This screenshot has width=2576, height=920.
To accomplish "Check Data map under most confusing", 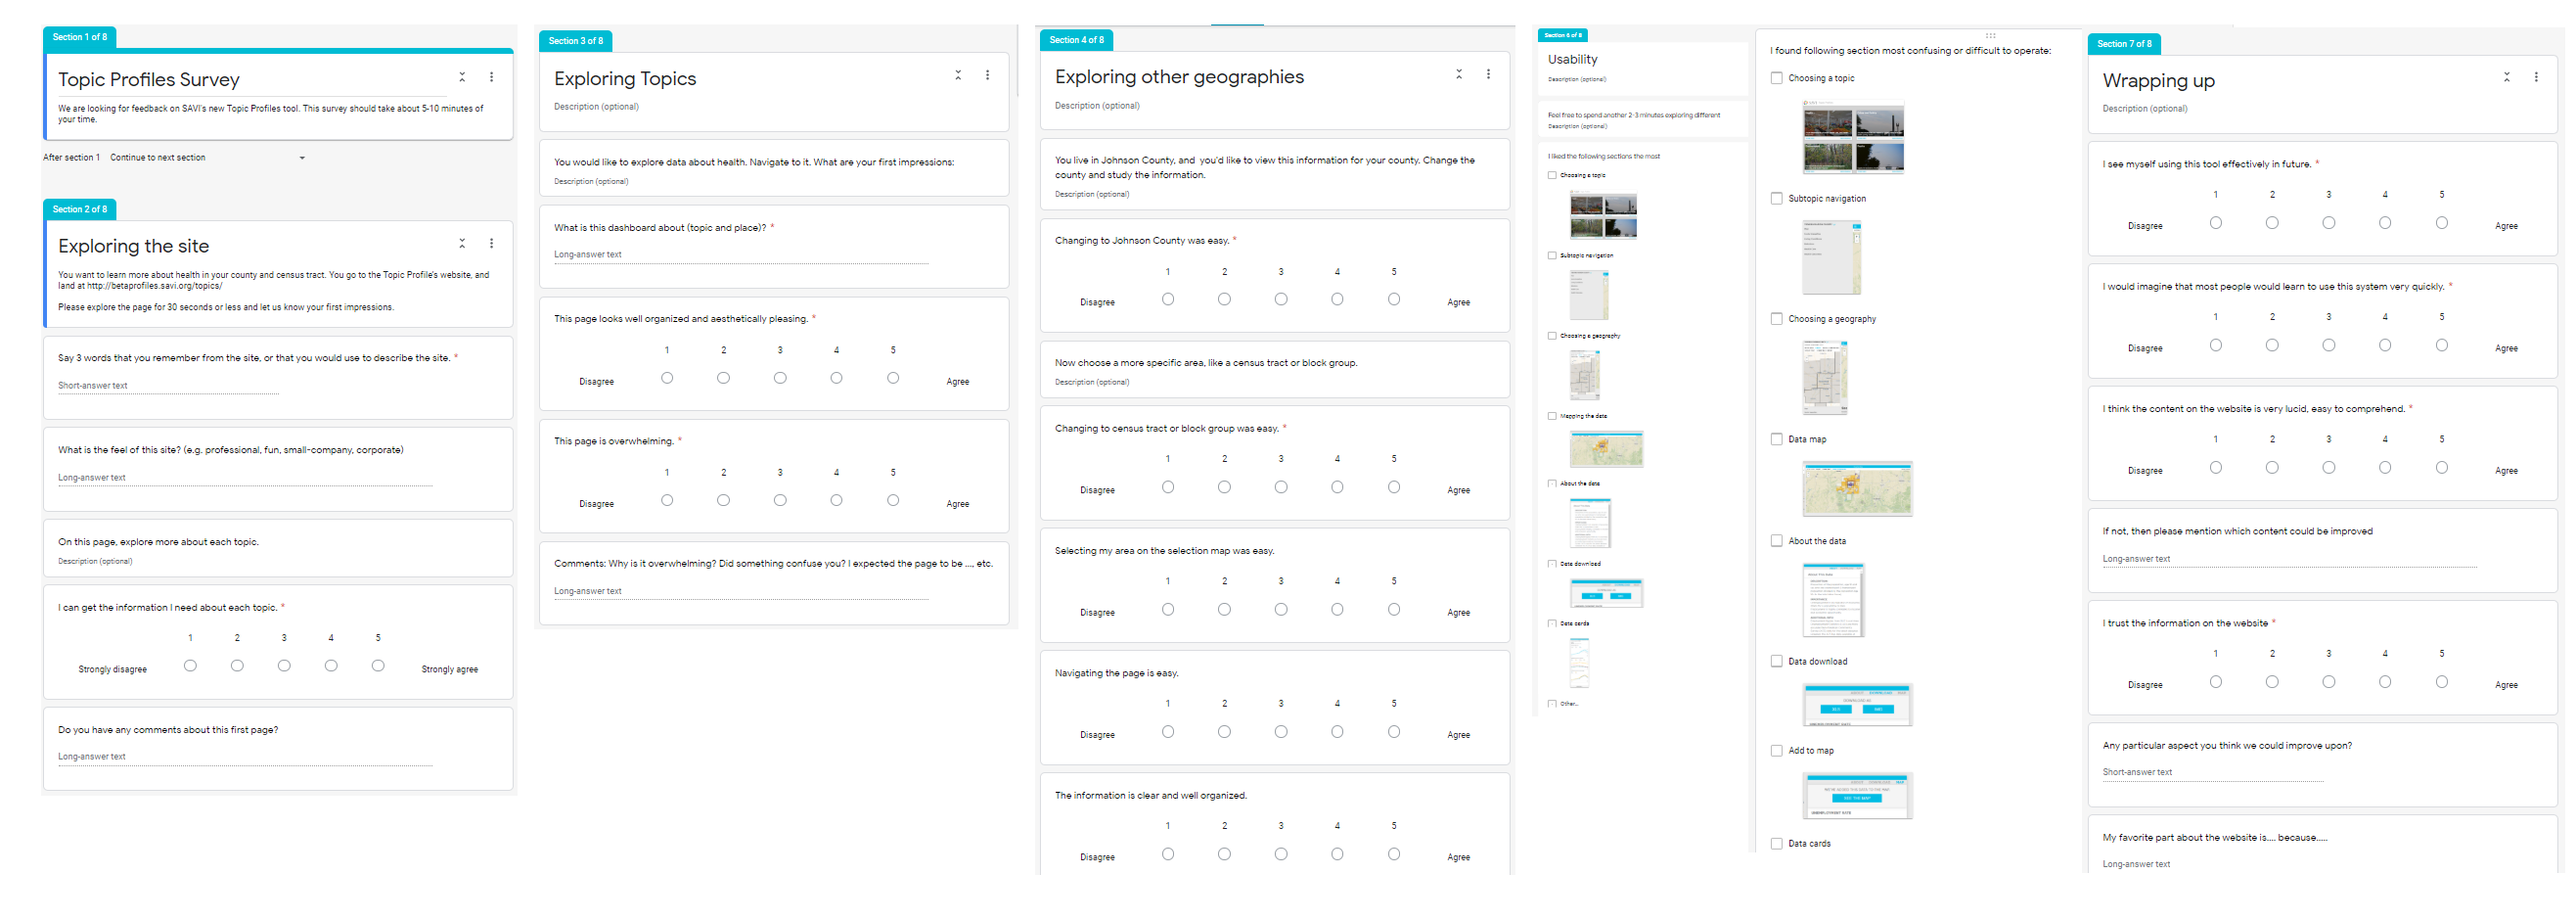I will [1776, 439].
